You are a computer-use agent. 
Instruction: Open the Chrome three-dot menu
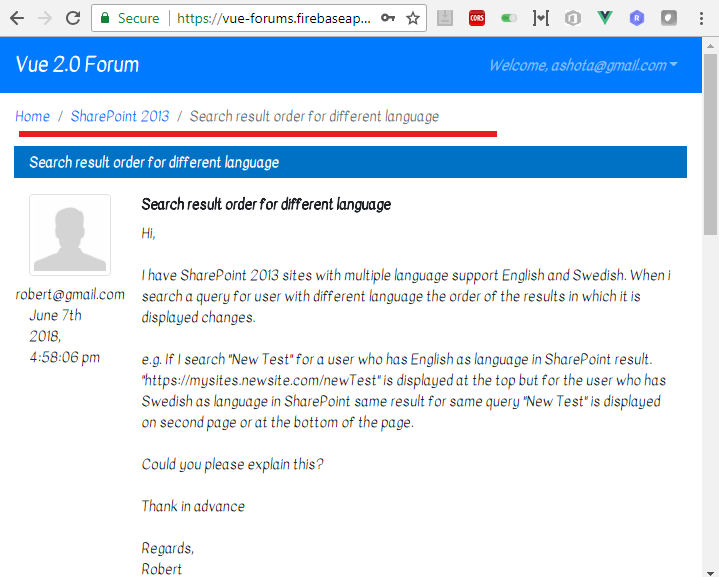pyautogui.click(x=701, y=18)
